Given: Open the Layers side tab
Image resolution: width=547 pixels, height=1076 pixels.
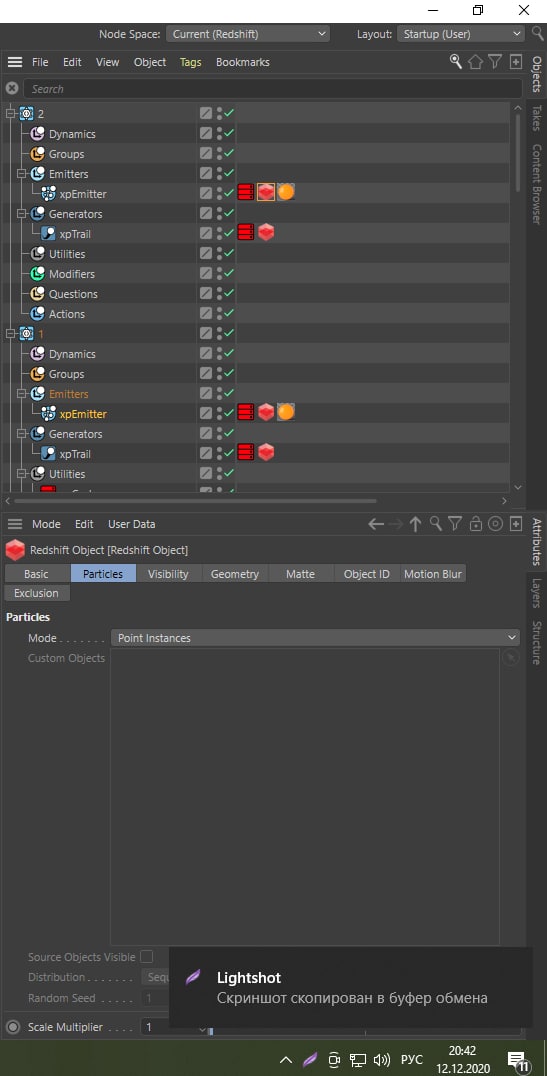Looking at the screenshot, I should 537,593.
